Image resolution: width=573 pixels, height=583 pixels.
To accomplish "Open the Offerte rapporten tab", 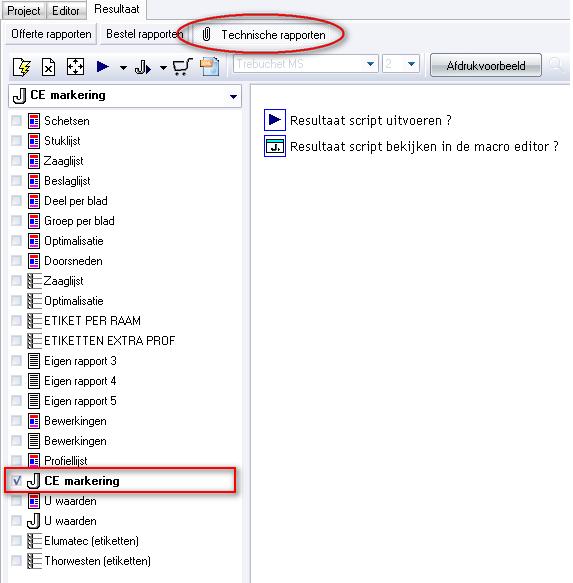I will (x=51, y=34).
